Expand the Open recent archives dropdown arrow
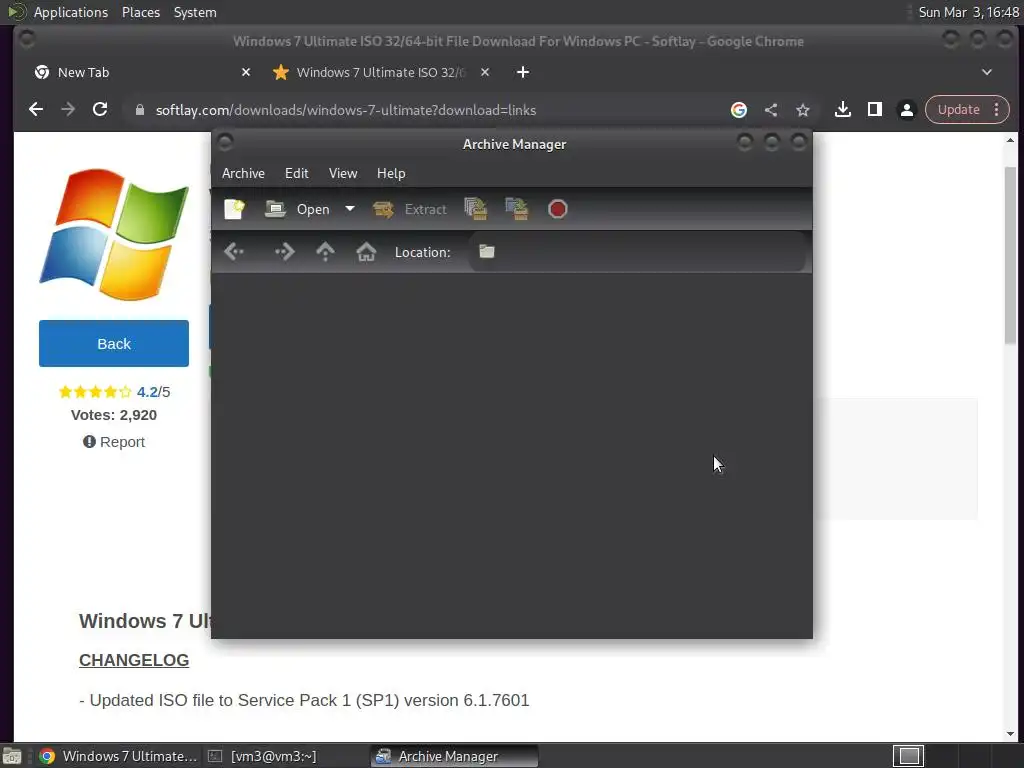Image resolution: width=1024 pixels, height=768 pixels. click(x=350, y=209)
